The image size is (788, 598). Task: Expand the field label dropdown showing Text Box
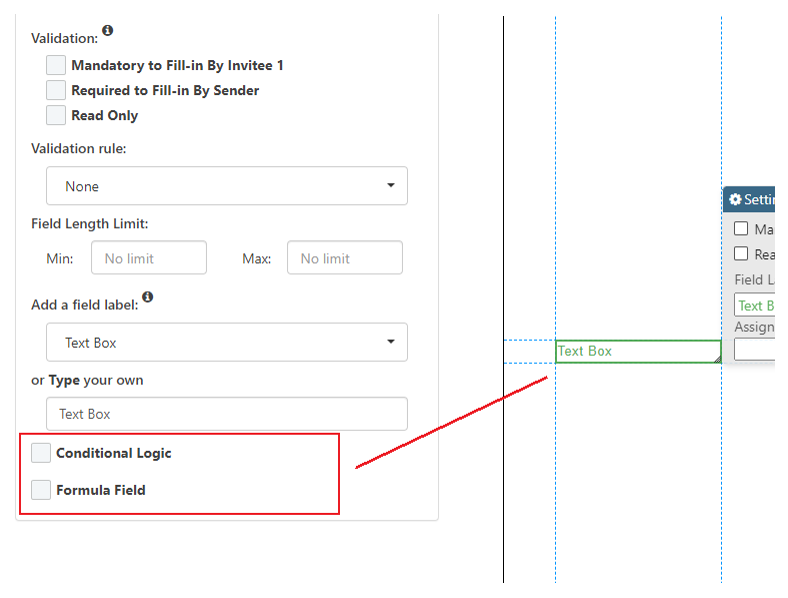(227, 342)
